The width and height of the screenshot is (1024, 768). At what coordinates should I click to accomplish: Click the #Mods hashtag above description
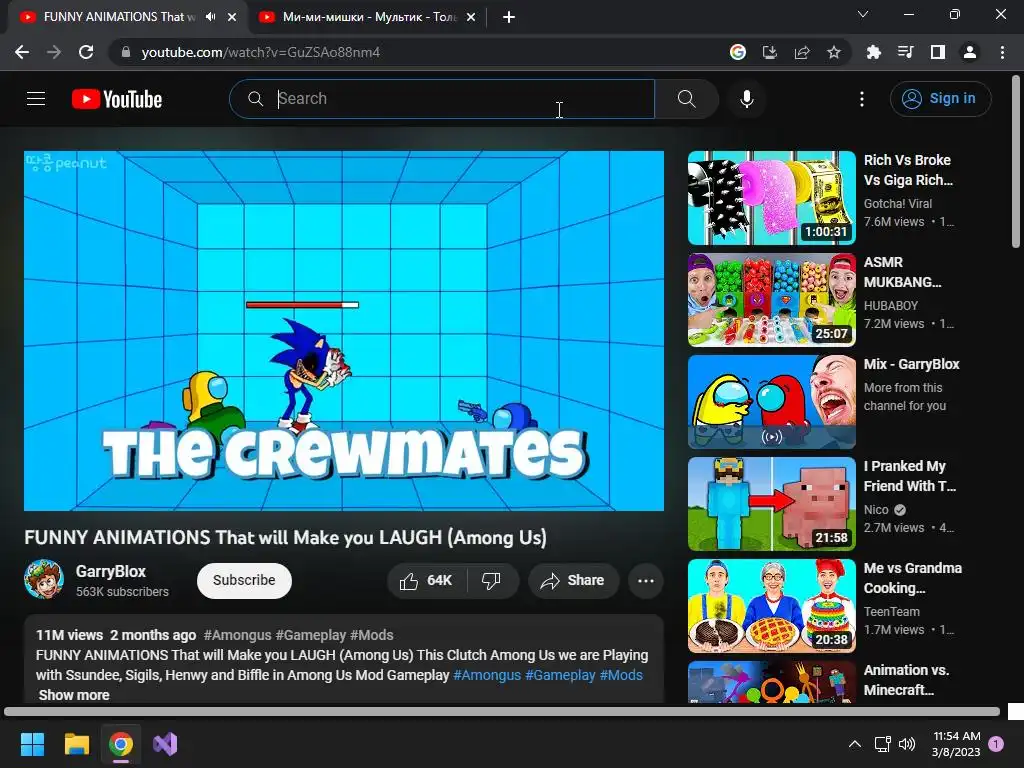coord(372,635)
